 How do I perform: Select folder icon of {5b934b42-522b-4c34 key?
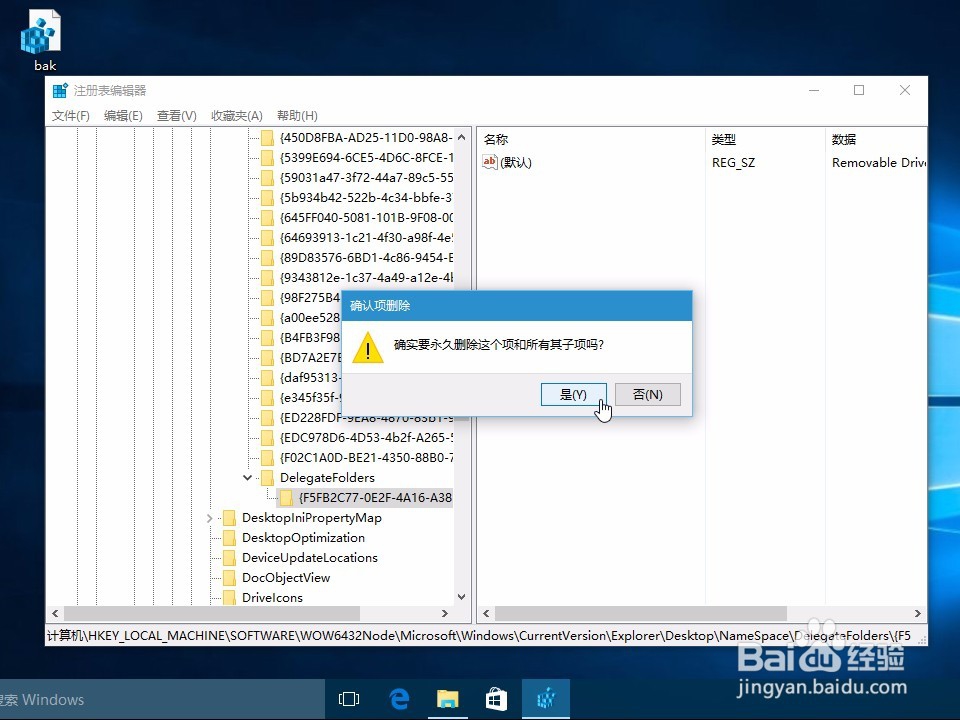click(268, 198)
